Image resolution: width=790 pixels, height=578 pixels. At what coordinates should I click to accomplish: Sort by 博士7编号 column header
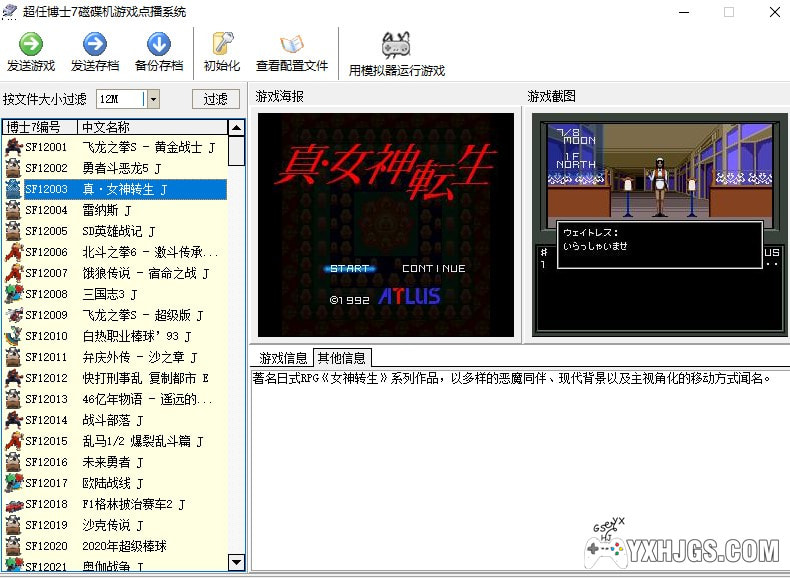(x=38, y=127)
